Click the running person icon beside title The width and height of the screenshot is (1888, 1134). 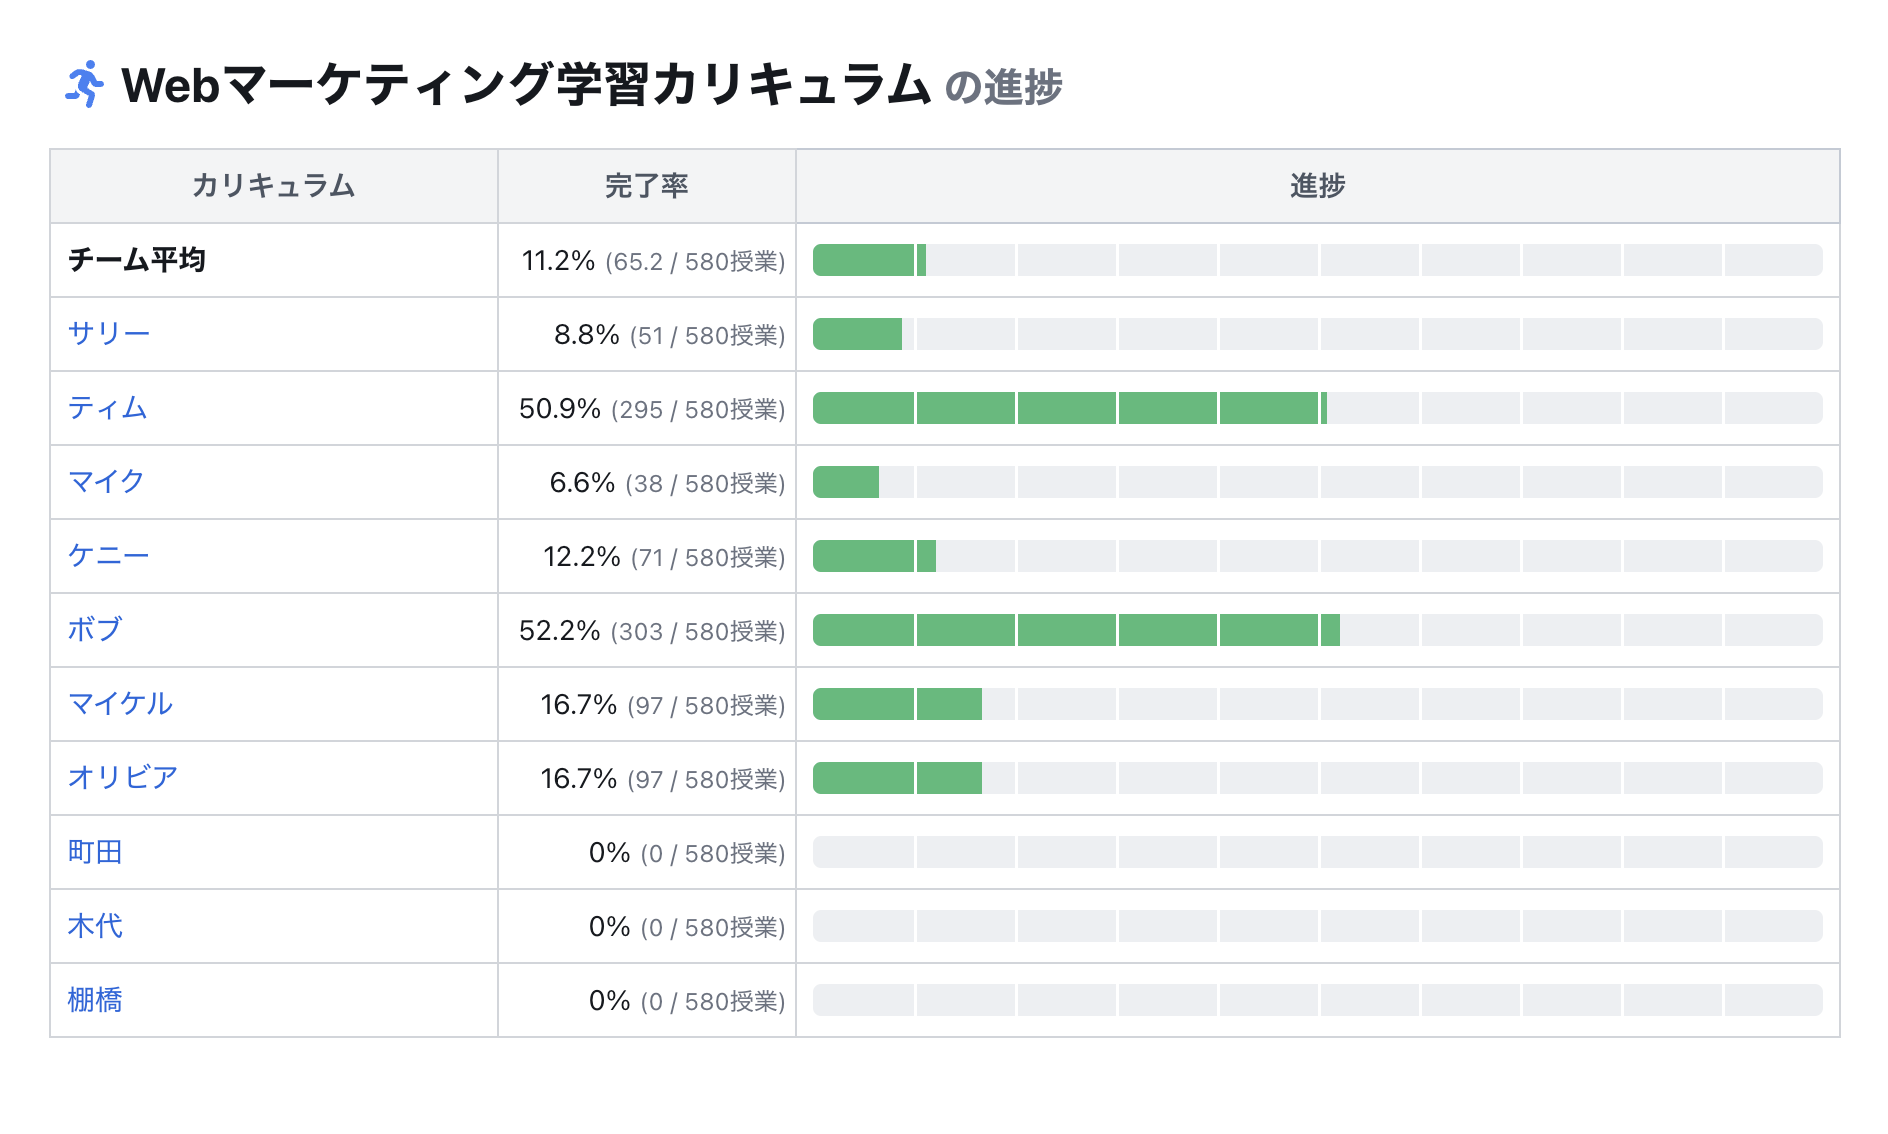(x=84, y=85)
